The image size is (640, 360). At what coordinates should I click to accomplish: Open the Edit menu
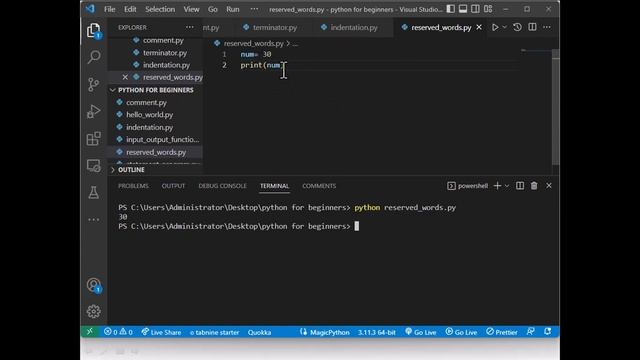(x=130, y=9)
